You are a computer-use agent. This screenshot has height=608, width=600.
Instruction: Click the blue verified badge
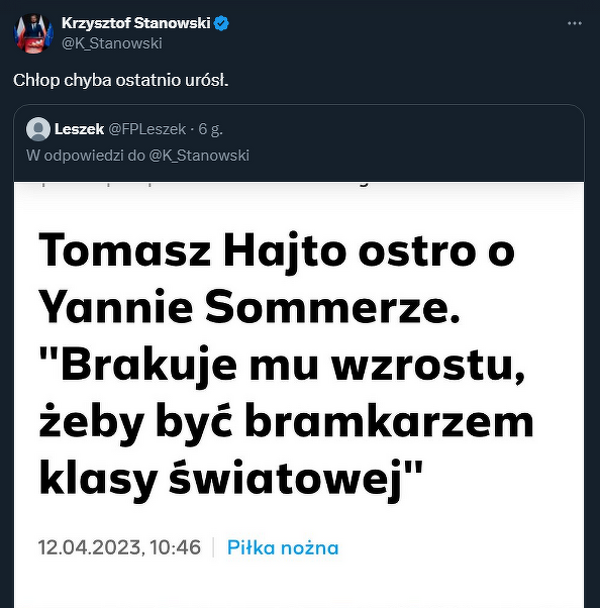[221, 23]
